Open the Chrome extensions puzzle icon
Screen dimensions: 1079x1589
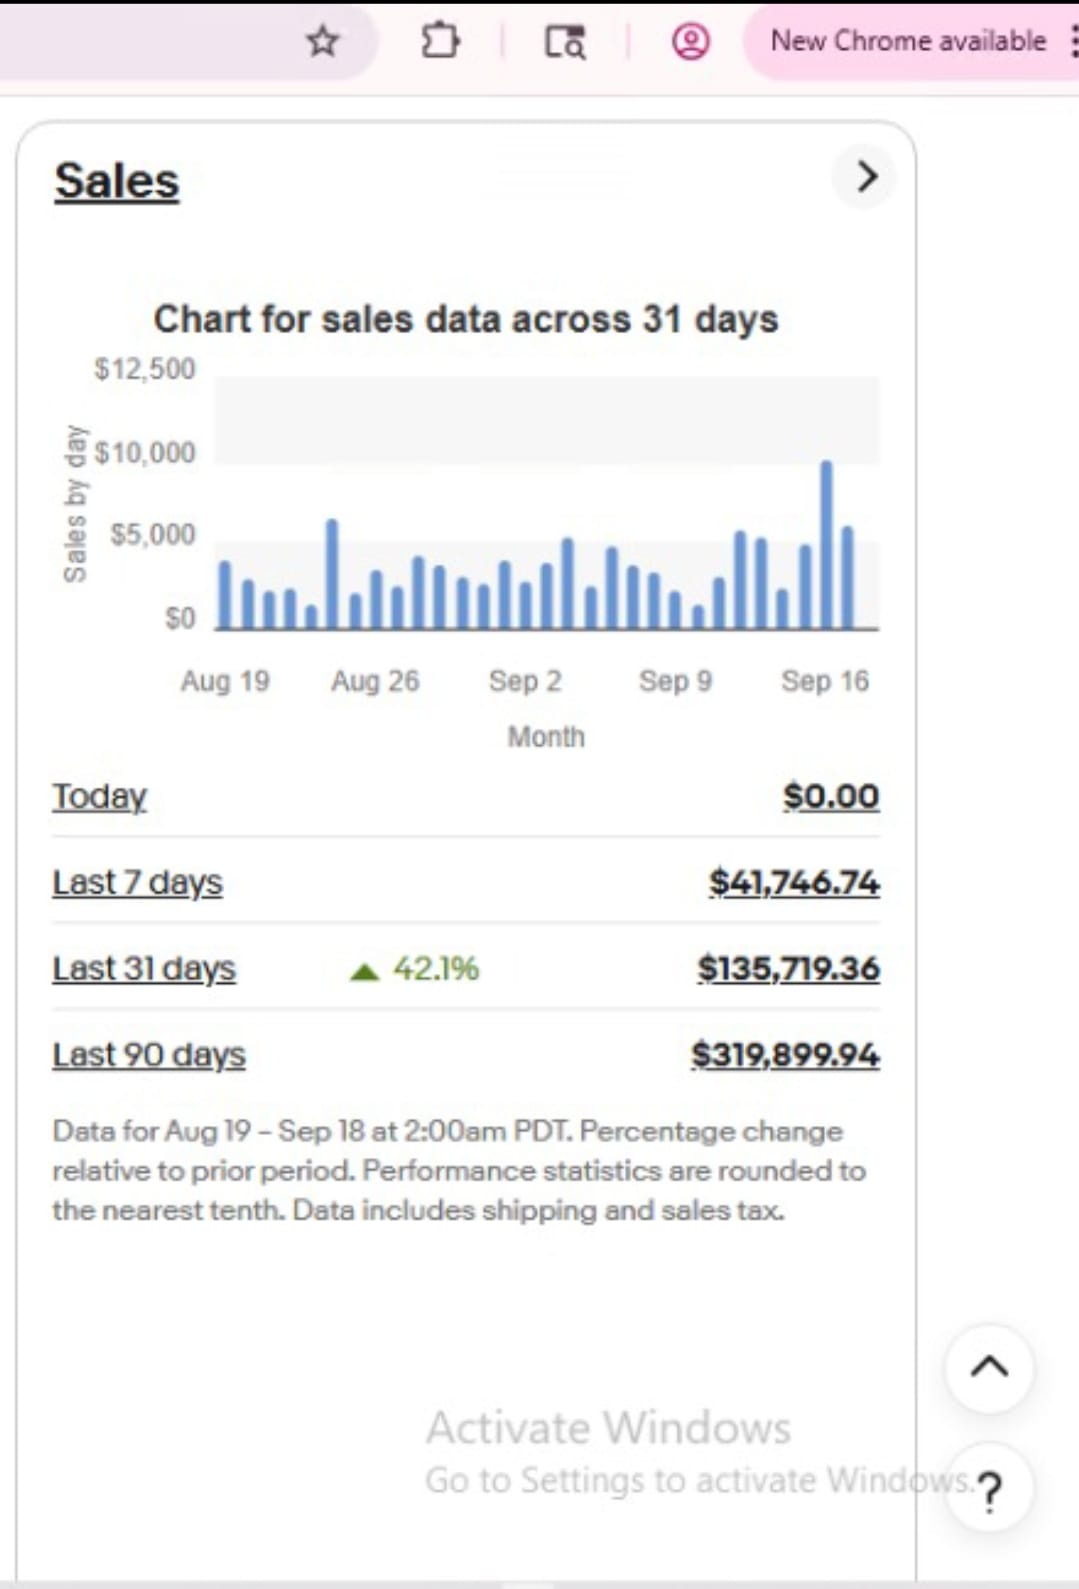tap(440, 42)
